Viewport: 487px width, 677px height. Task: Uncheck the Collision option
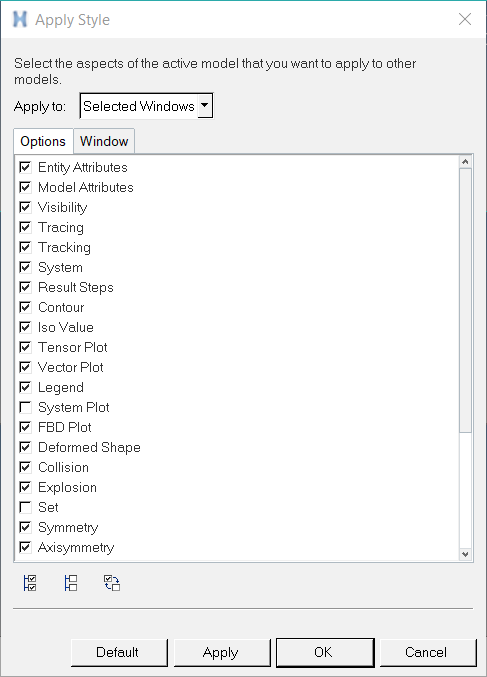[x=25, y=467]
